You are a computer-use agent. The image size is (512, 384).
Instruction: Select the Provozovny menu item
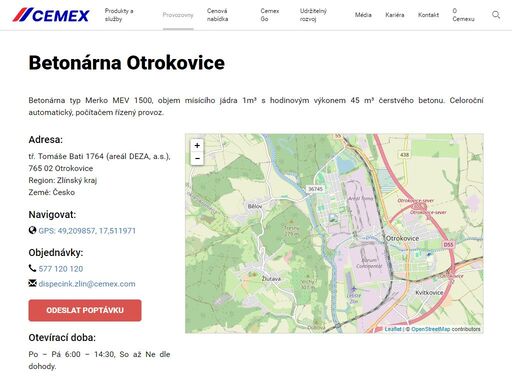tap(178, 15)
